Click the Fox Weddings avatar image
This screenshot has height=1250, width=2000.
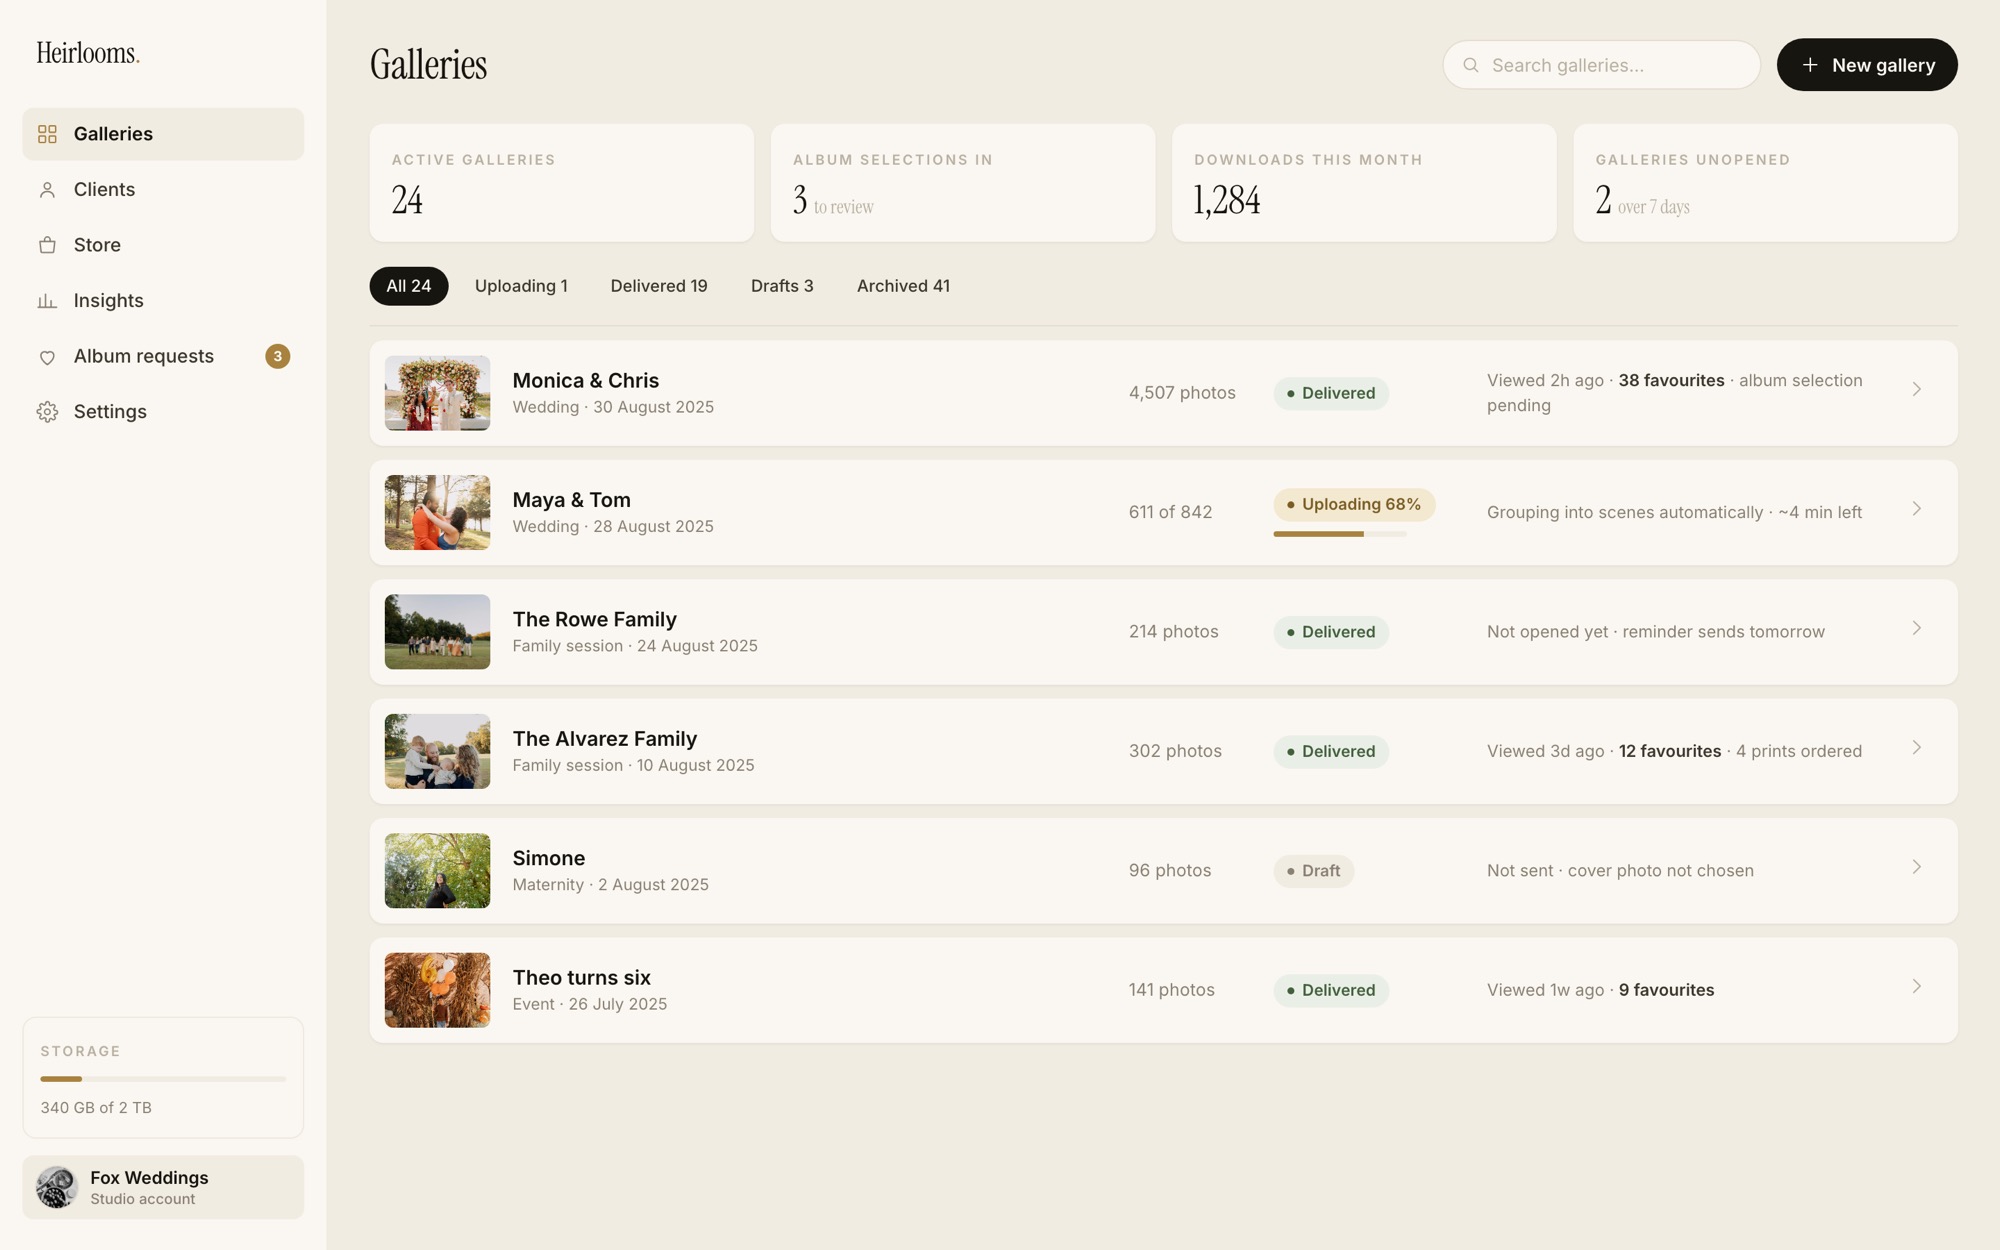pos(57,1187)
